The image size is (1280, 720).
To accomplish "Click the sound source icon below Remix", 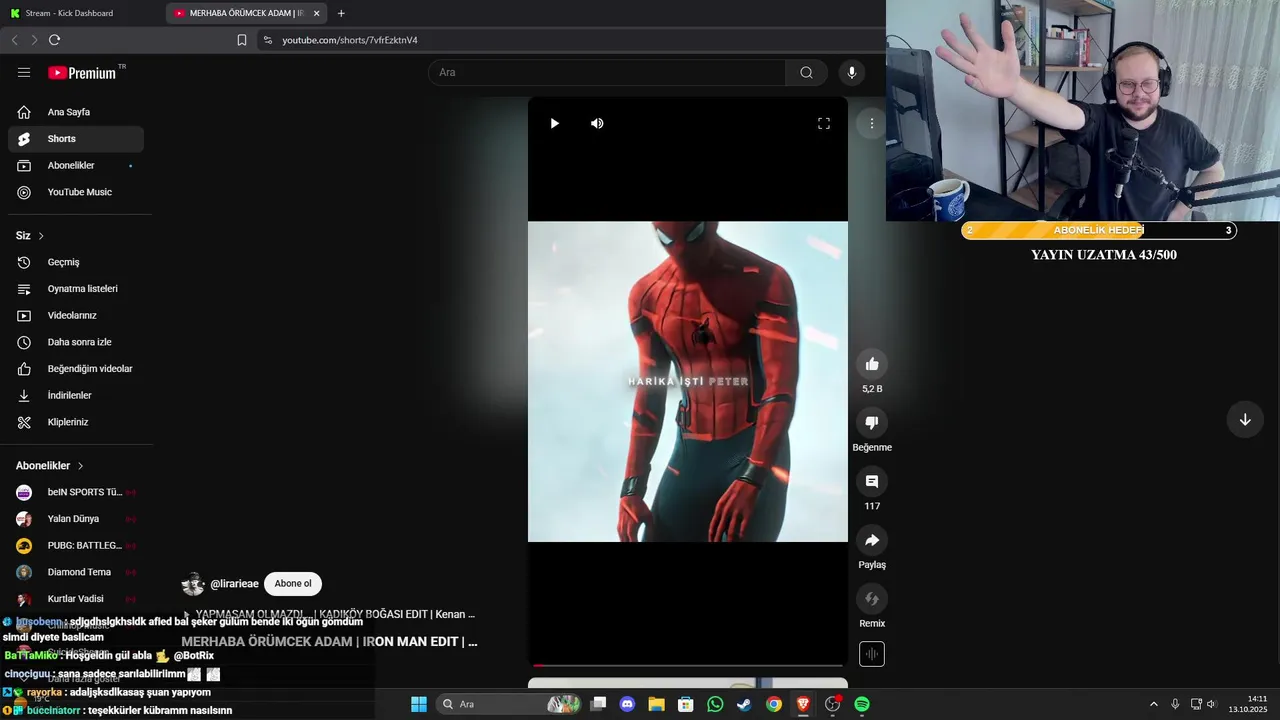I will click(872, 654).
